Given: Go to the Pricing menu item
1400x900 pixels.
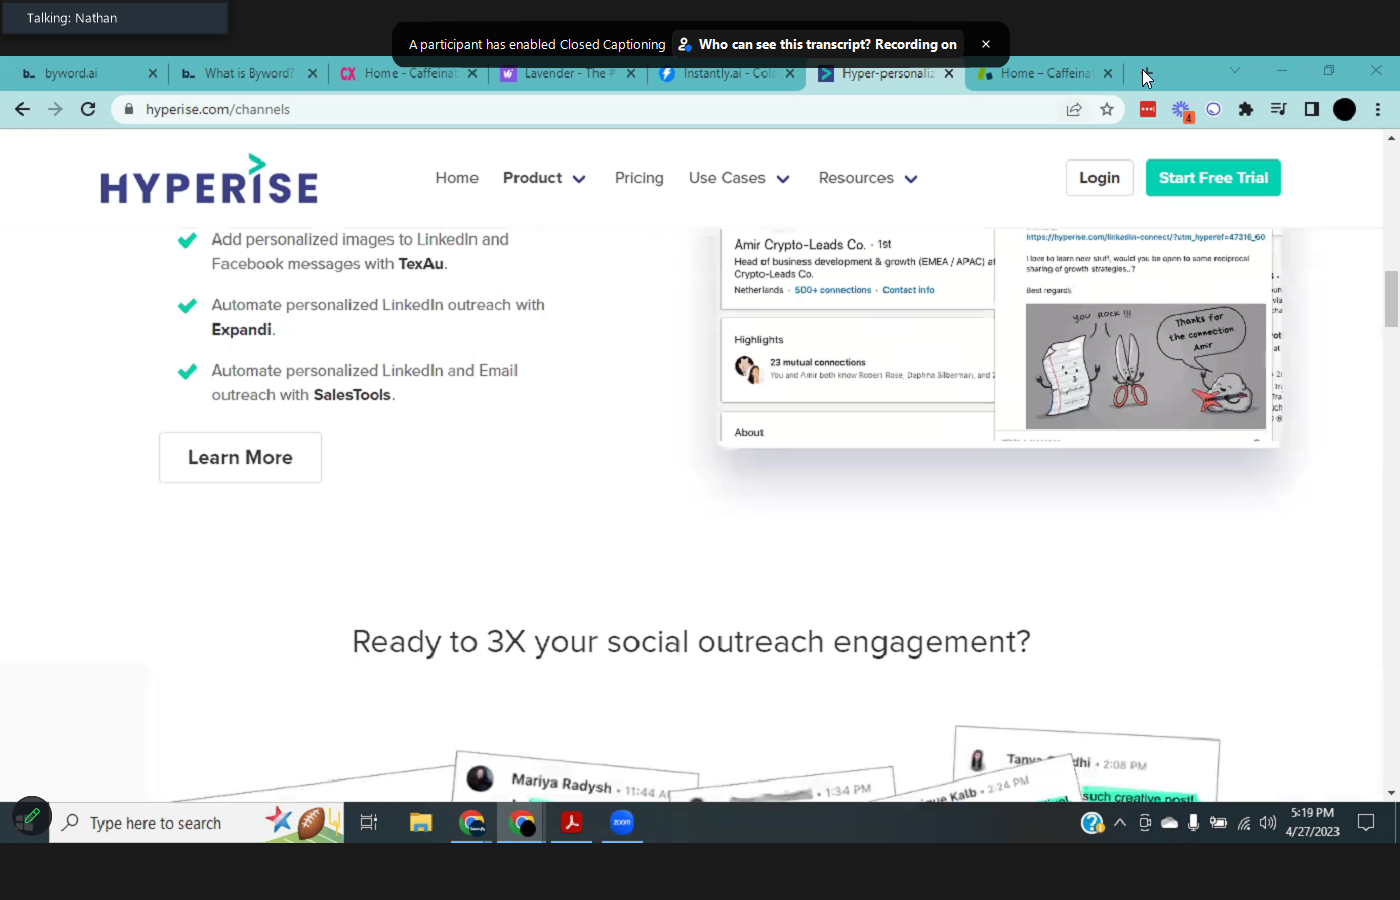Looking at the screenshot, I should click(639, 178).
